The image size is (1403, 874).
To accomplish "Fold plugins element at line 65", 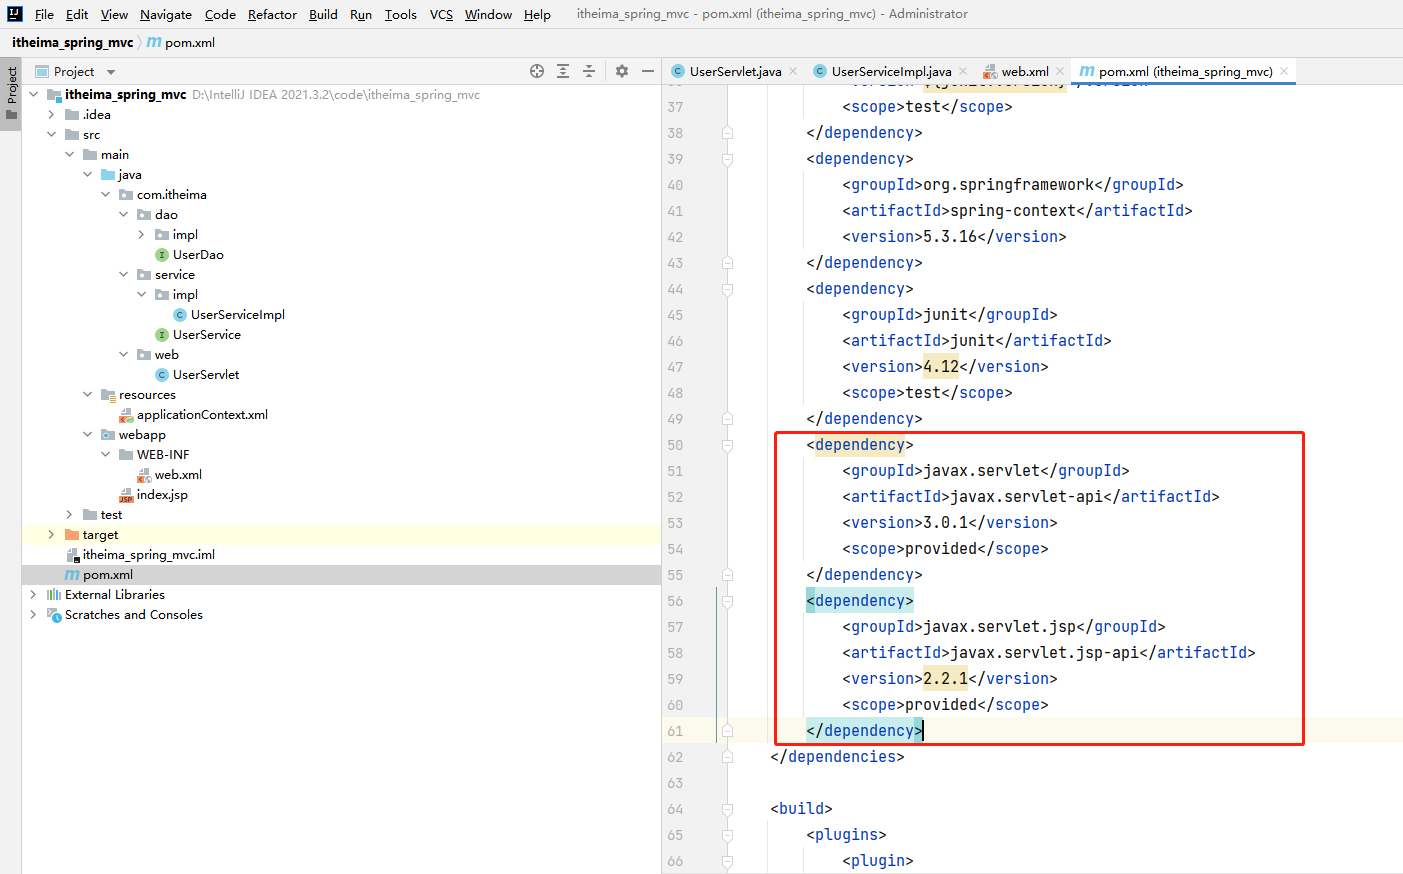I will (x=727, y=835).
